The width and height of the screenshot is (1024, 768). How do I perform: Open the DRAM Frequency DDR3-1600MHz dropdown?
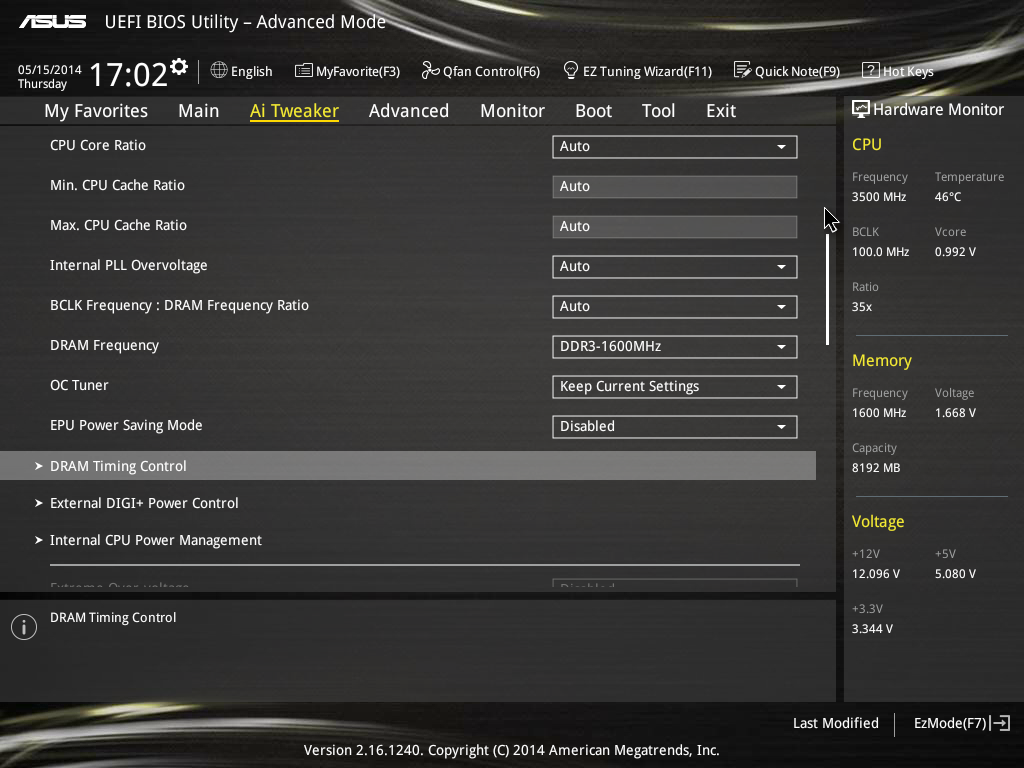pos(675,347)
